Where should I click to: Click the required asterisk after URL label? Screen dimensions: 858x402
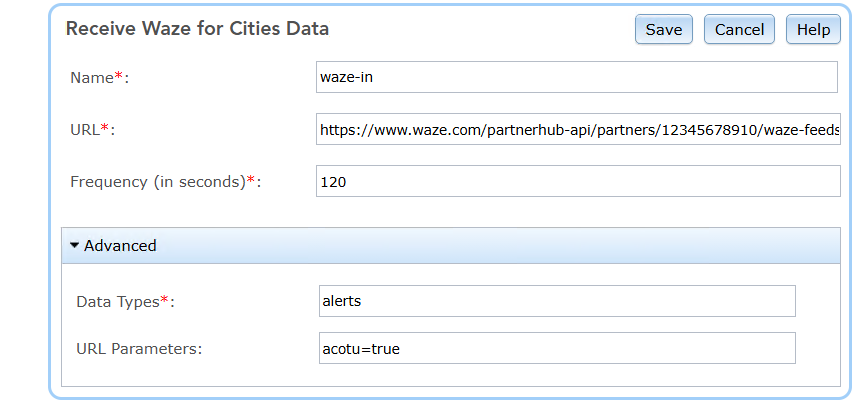[104, 128]
